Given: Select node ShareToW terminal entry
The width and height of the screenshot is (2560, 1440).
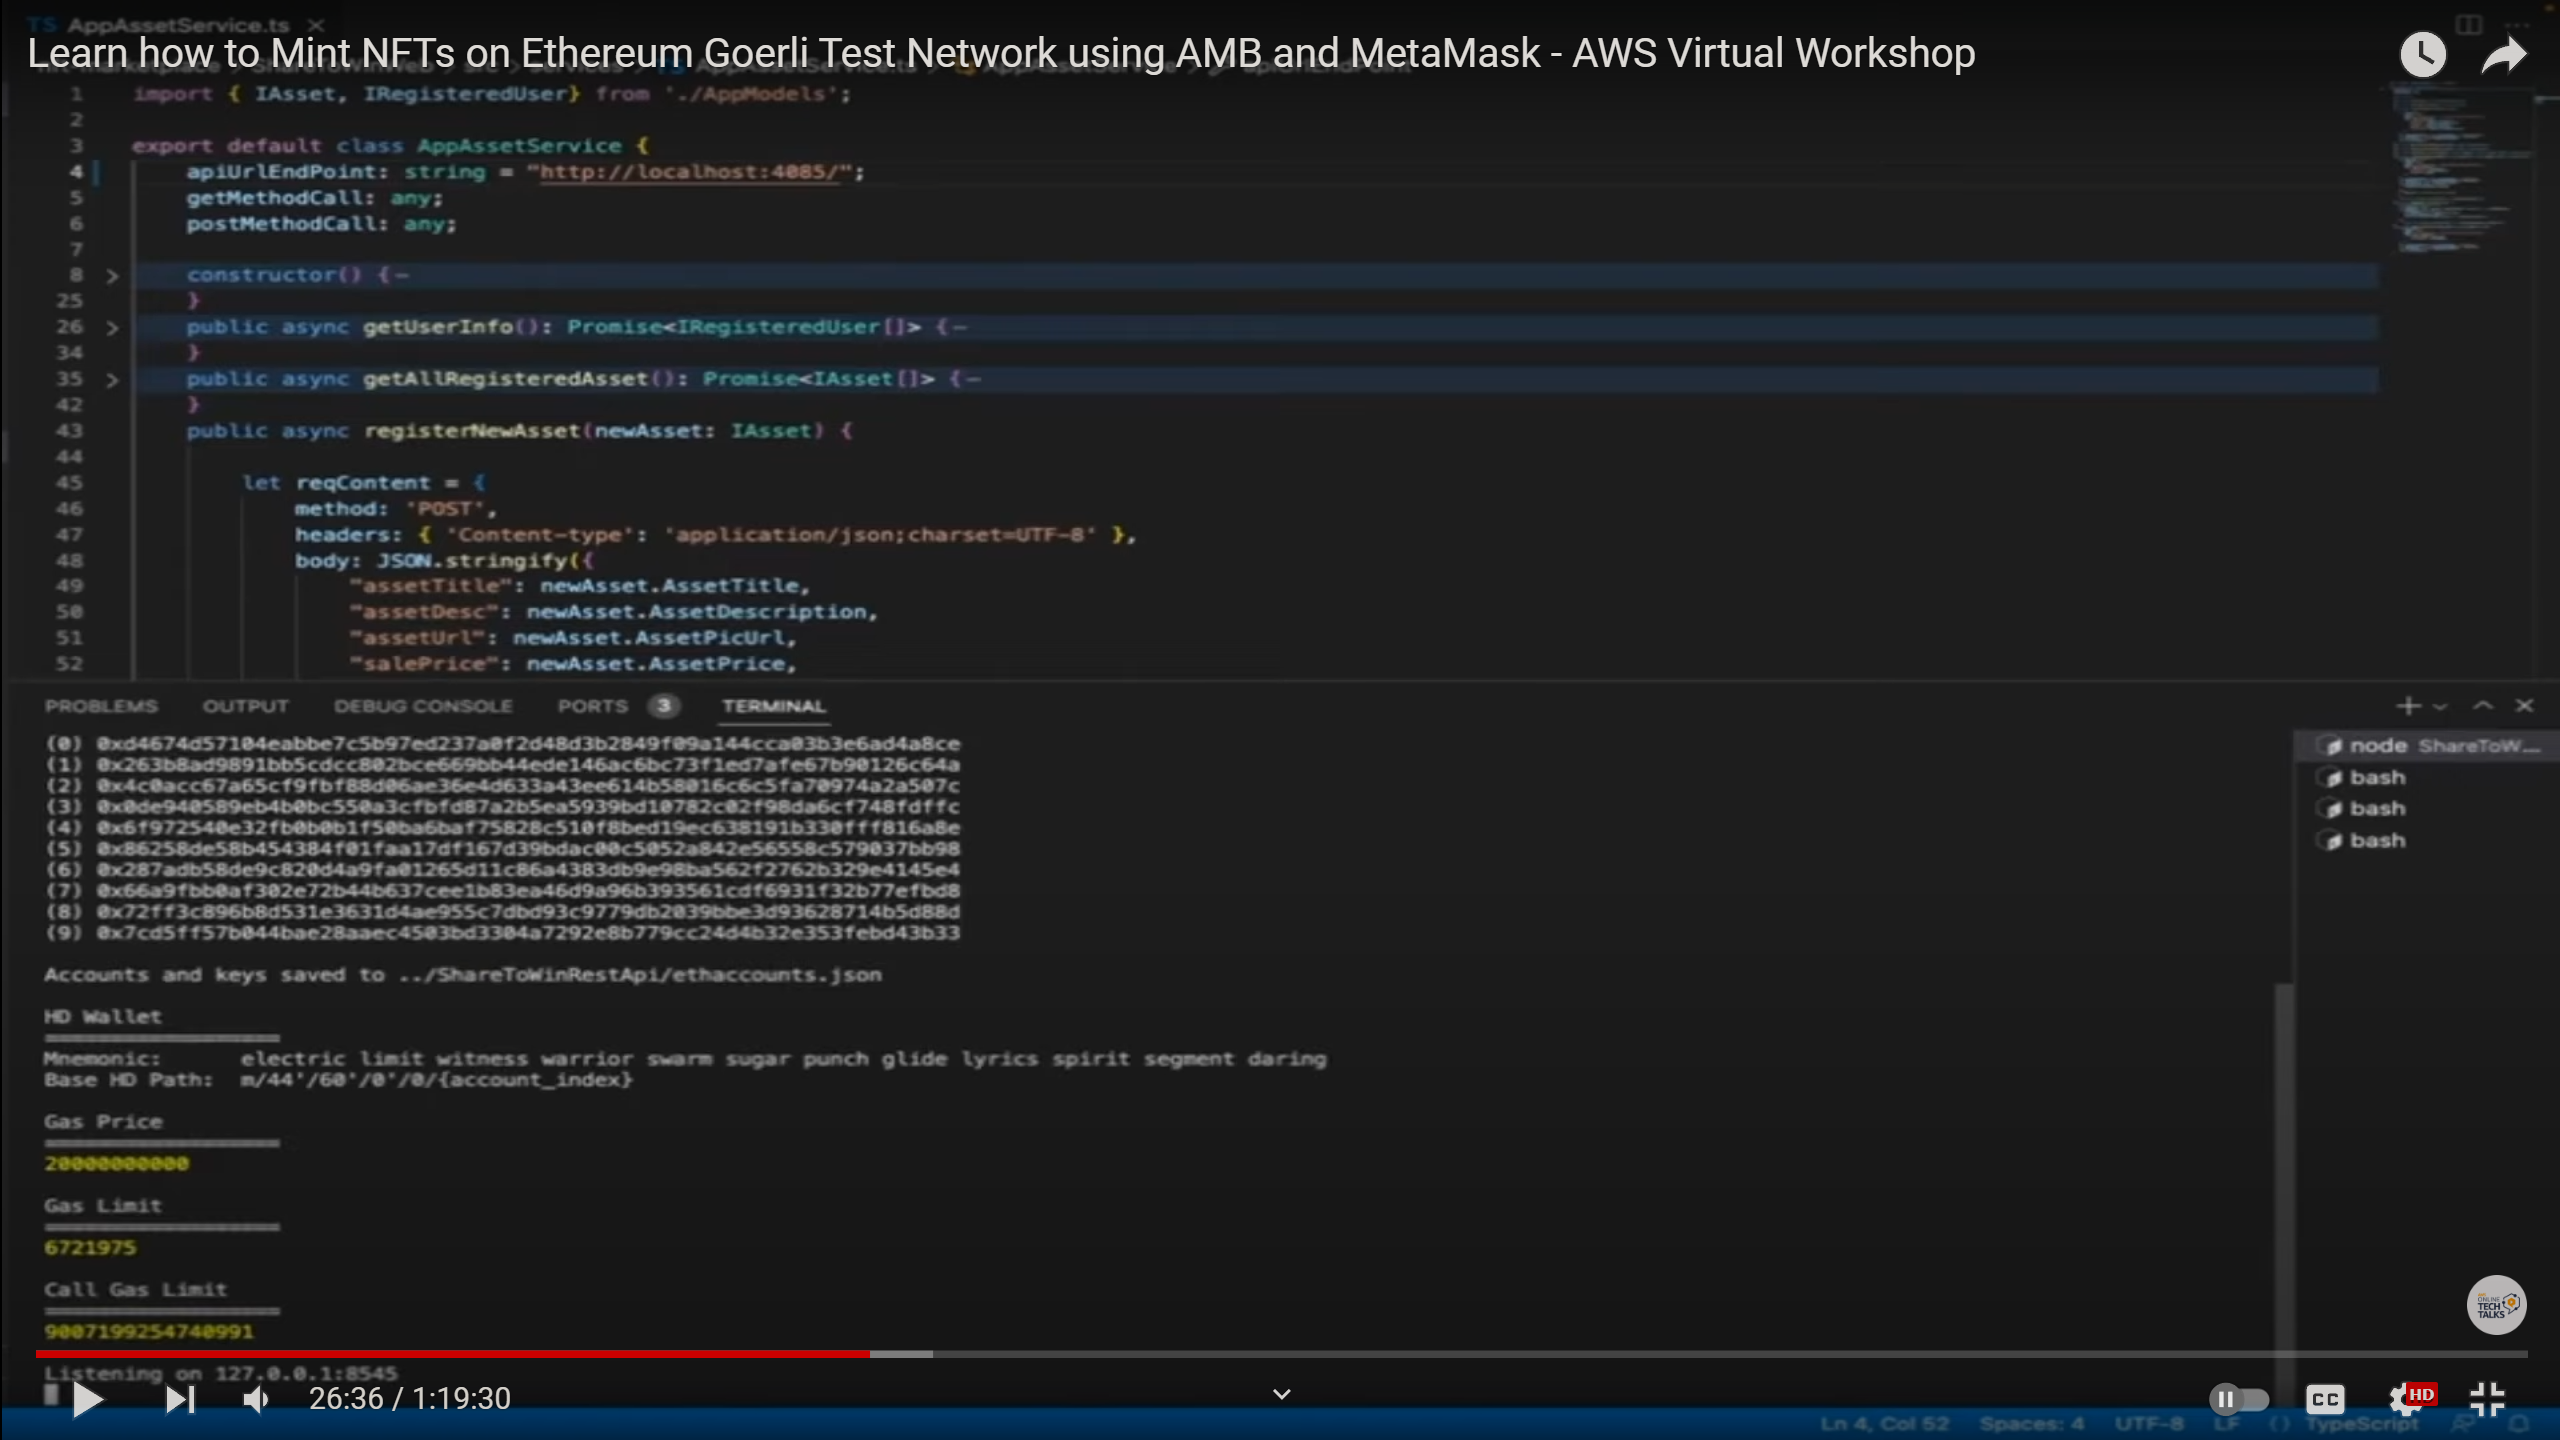Looking at the screenshot, I should [2430, 746].
